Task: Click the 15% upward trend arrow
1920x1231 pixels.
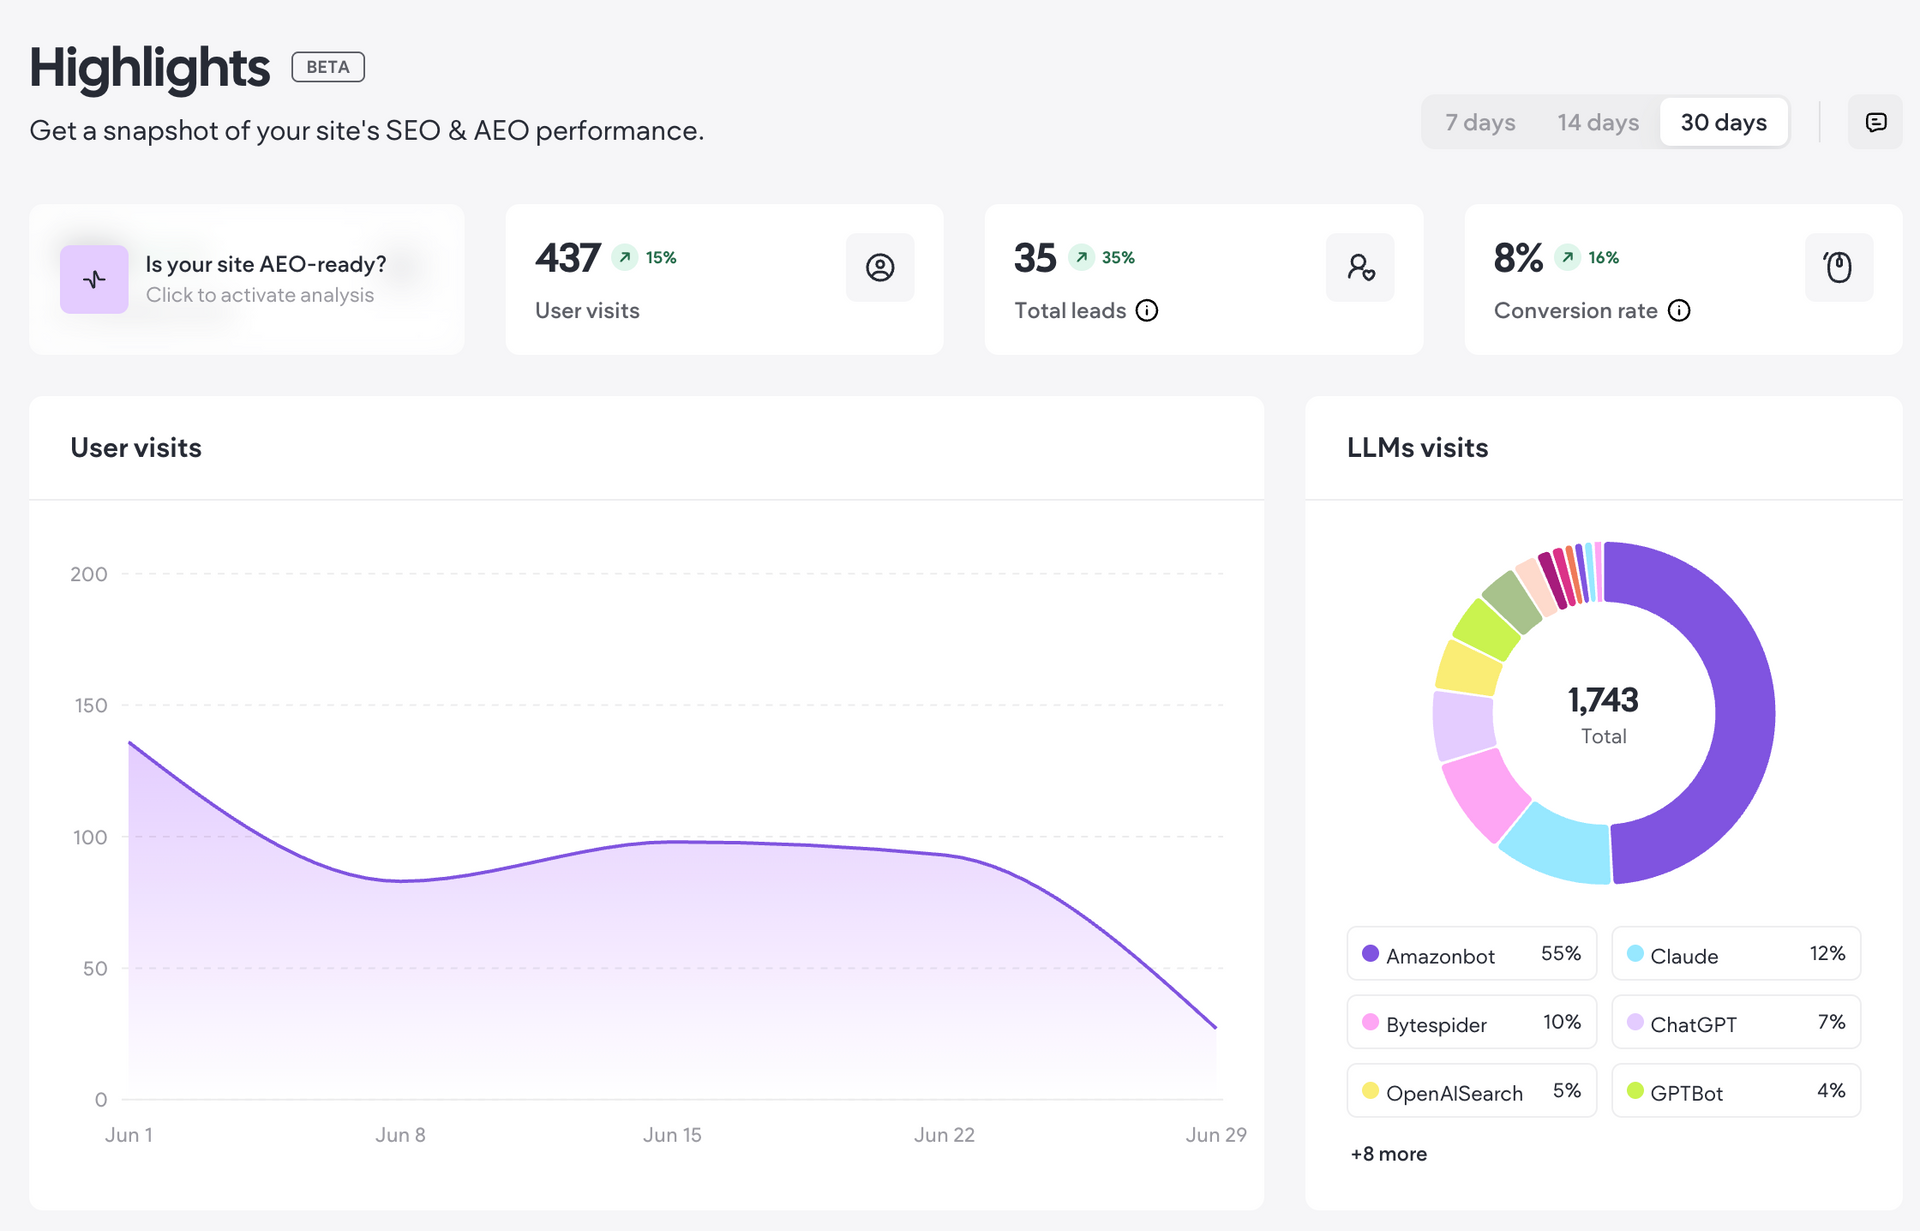Action: click(x=625, y=257)
